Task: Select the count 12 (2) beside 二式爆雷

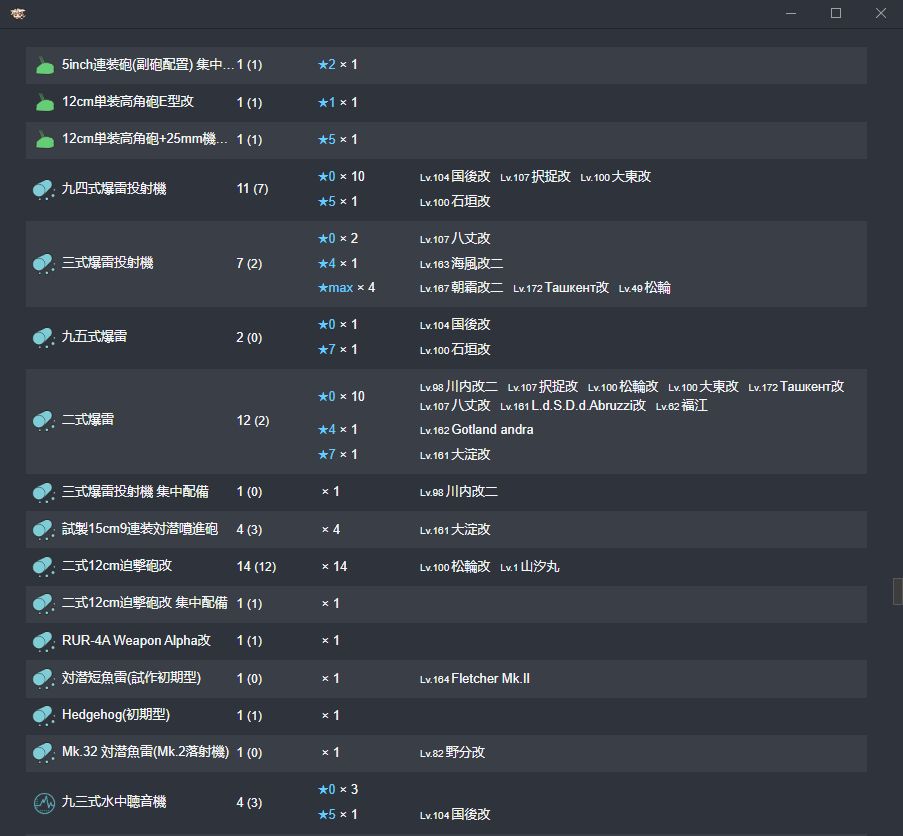Action: coord(253,420)
